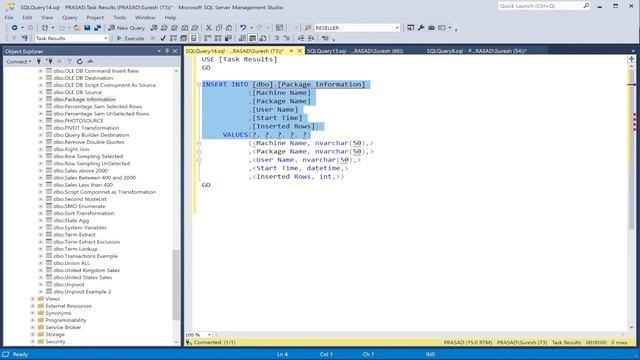The height and width of the screenshot is (360, 640).
Task: Open the File menu
Action: pos(9,18)
